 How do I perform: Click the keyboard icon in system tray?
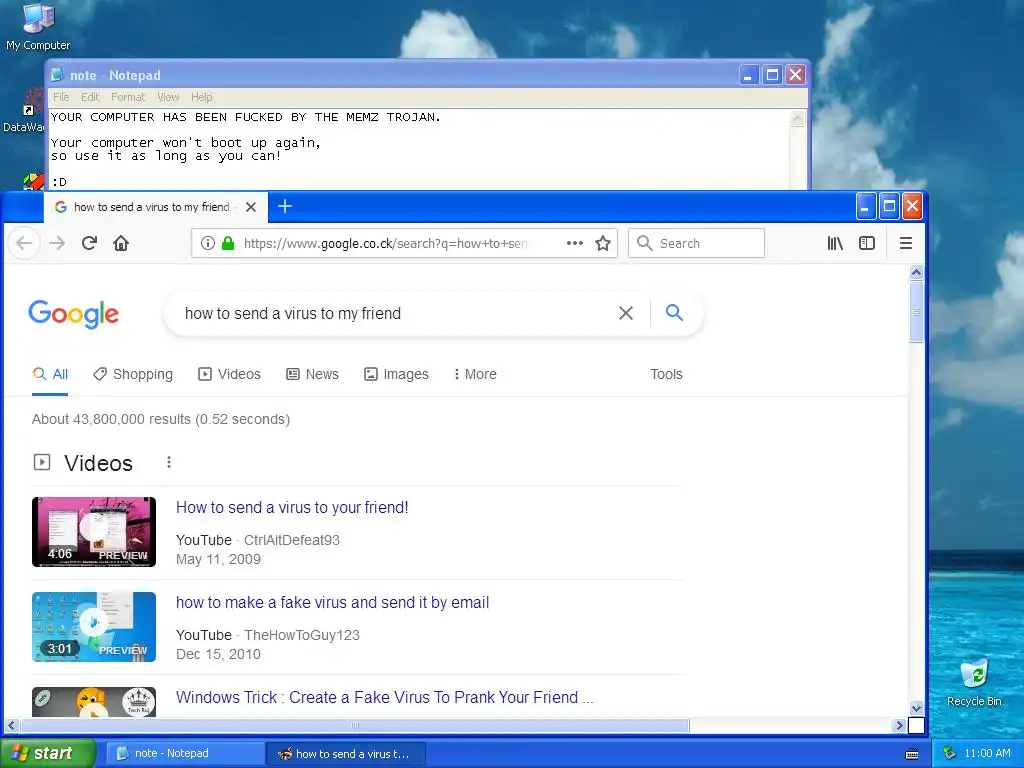912,754
